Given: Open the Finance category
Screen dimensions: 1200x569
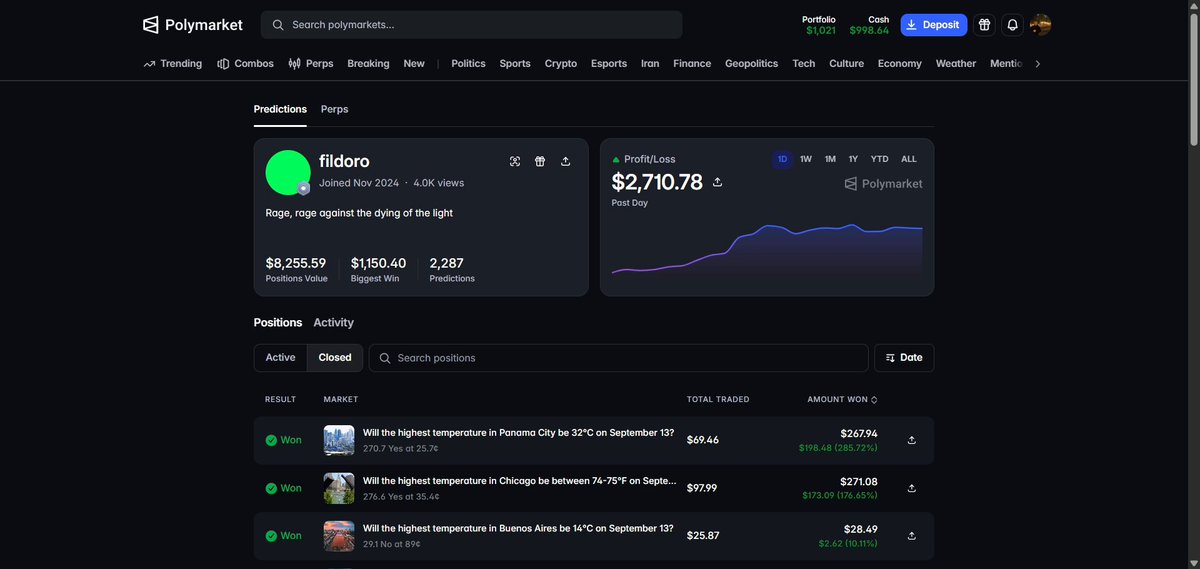Looking at the screenshot, I should (692, 63).
